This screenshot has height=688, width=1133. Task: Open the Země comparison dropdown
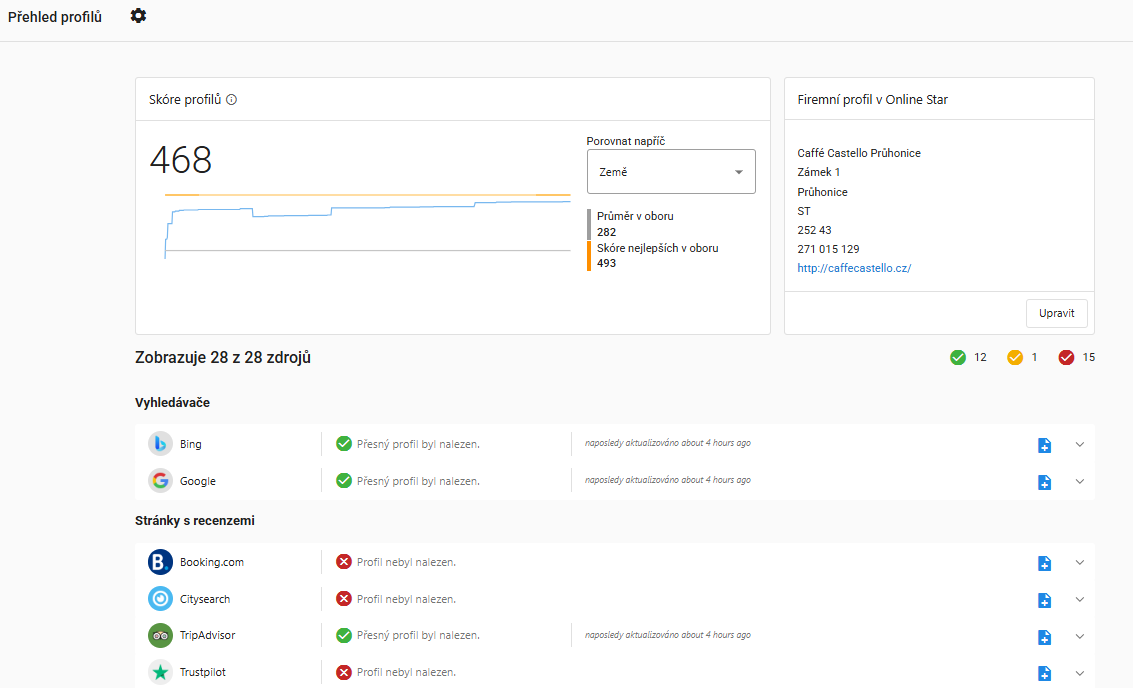click(x=670, y=172)
